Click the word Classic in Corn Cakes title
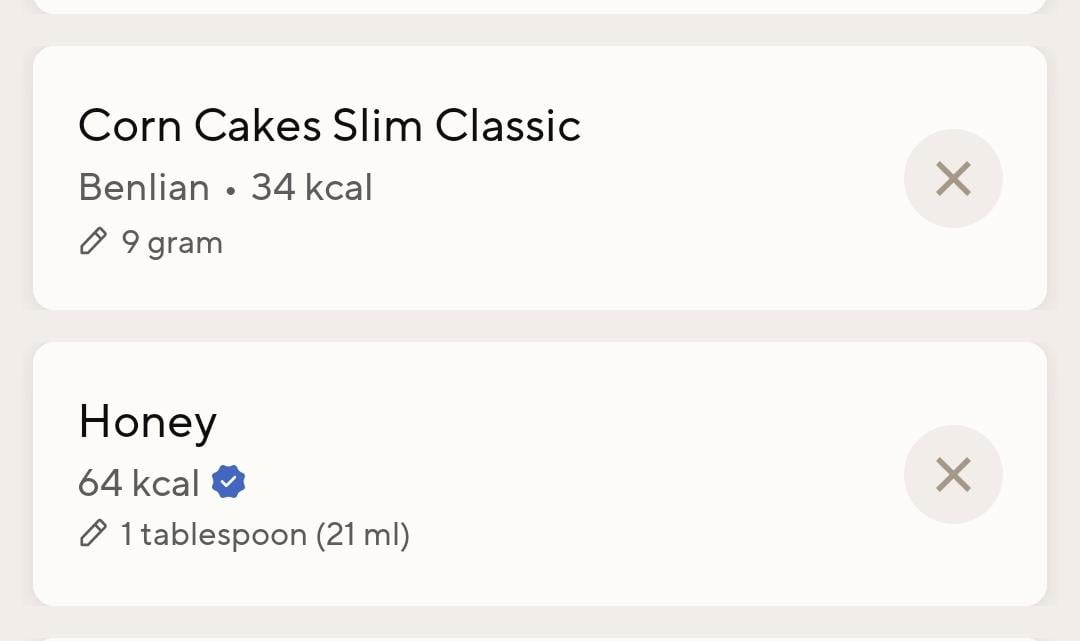1080x641 pixels. click(x=508, y=126)
